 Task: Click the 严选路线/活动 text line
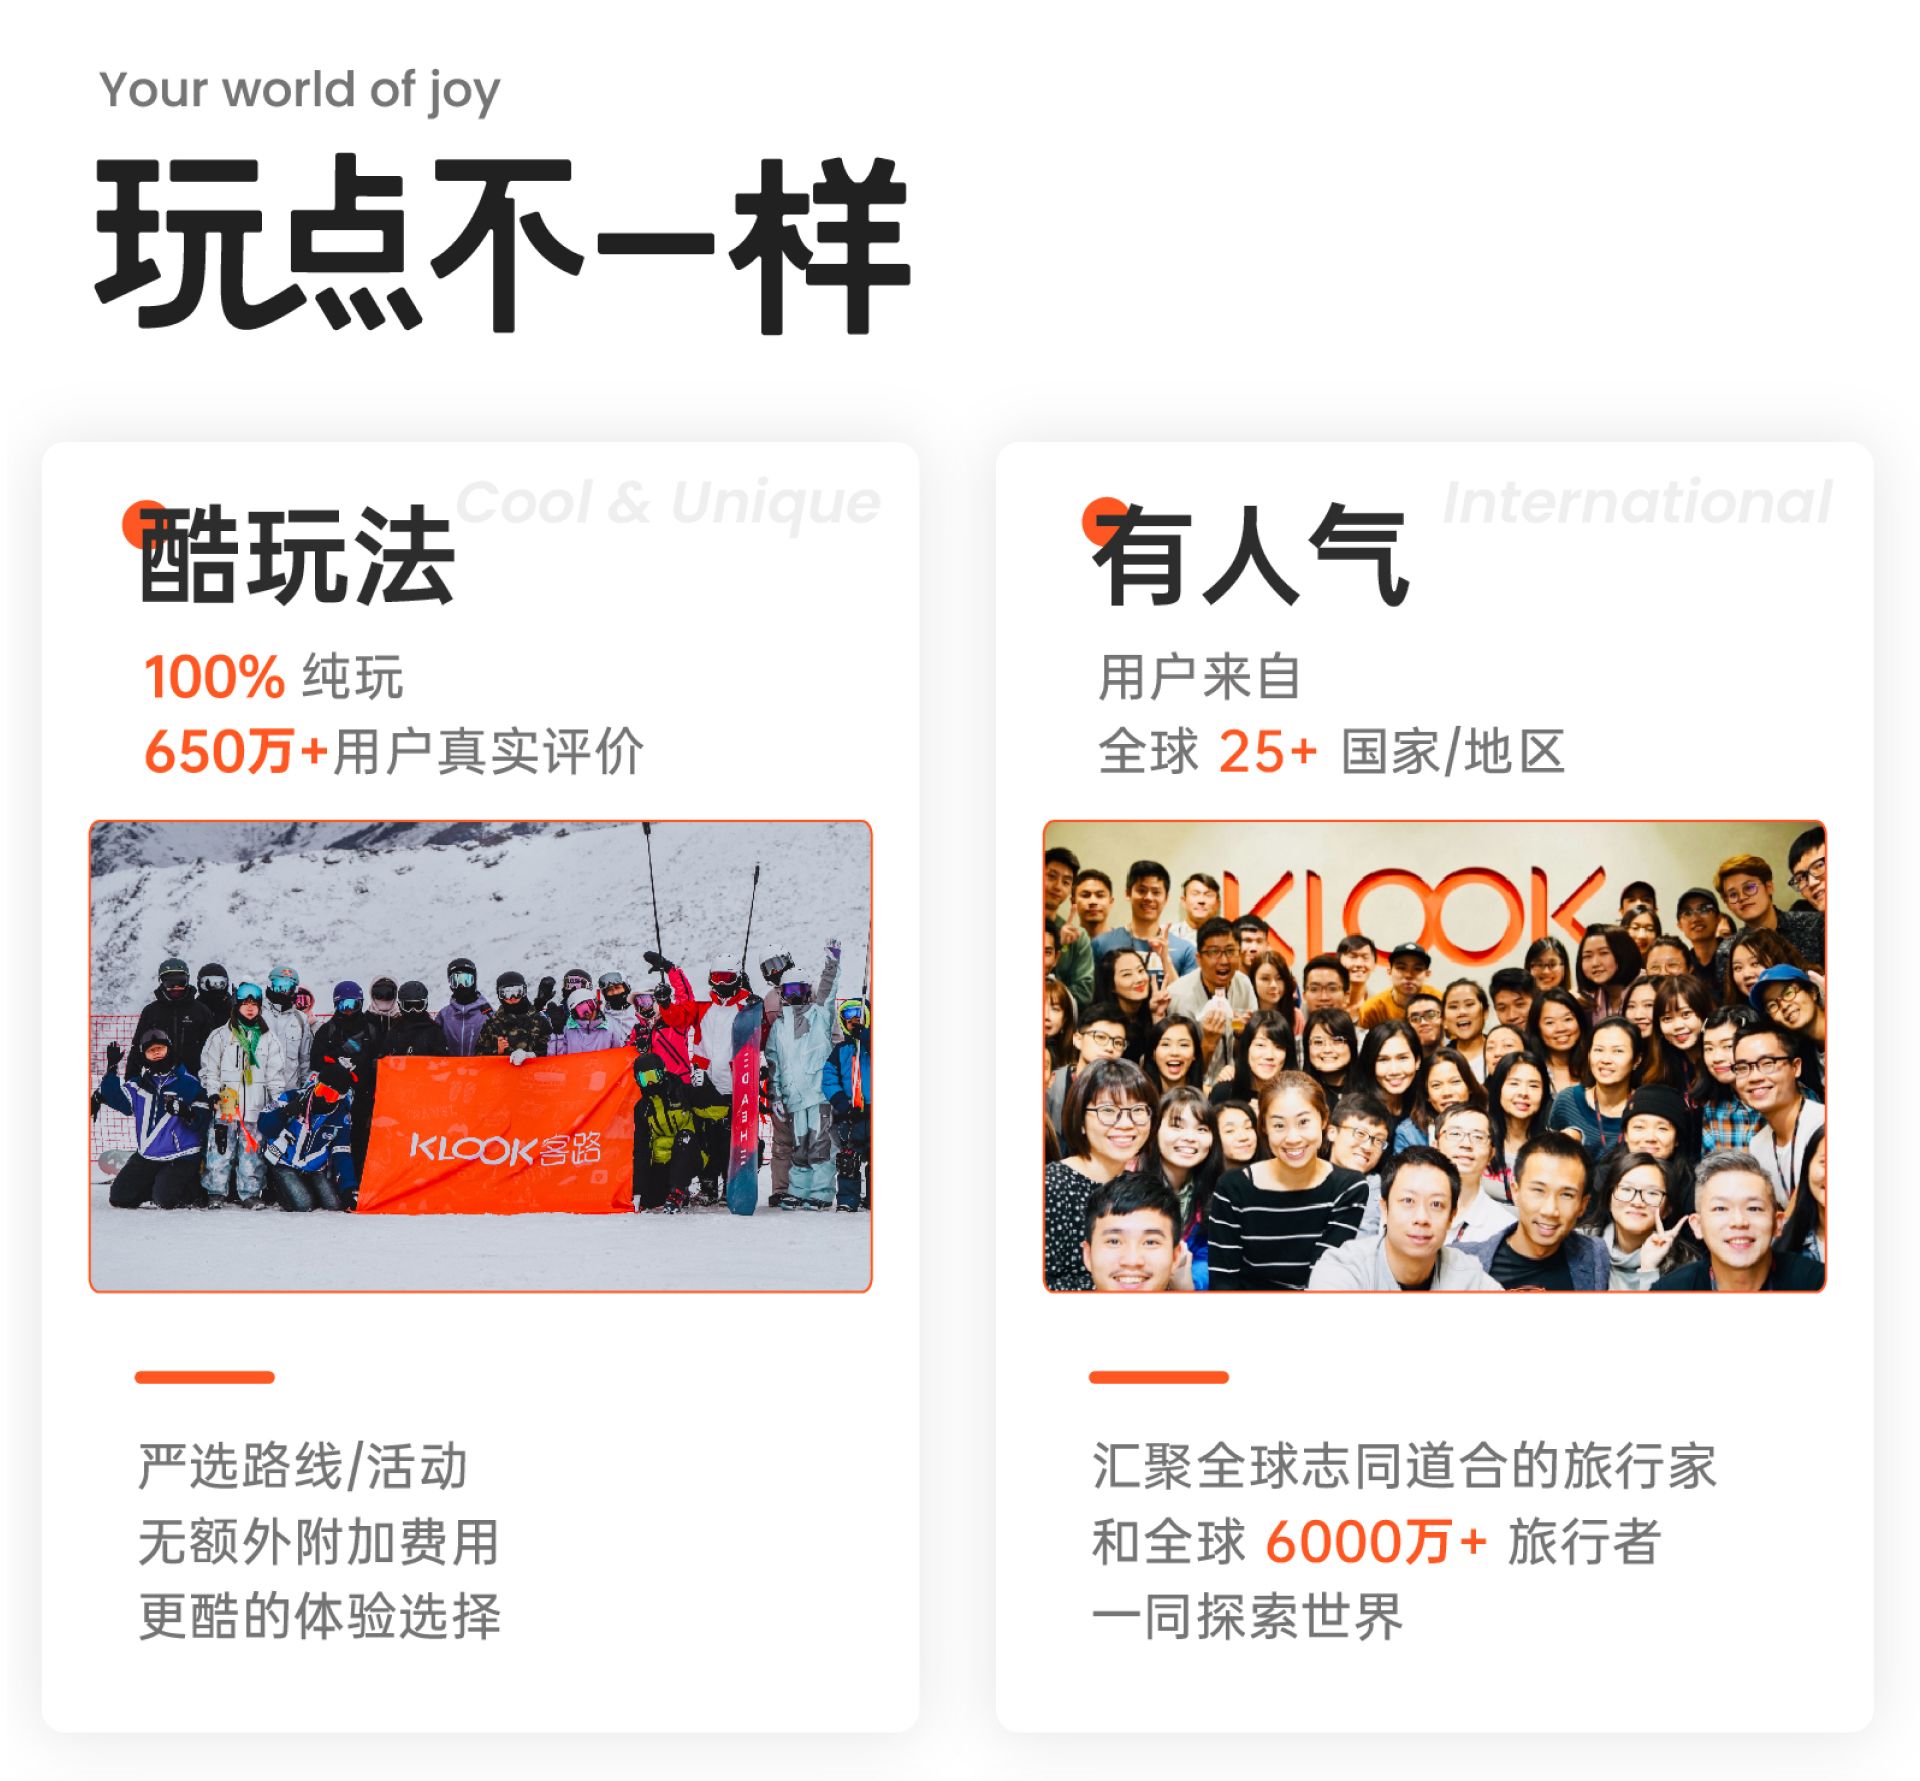click(303, 1466)
